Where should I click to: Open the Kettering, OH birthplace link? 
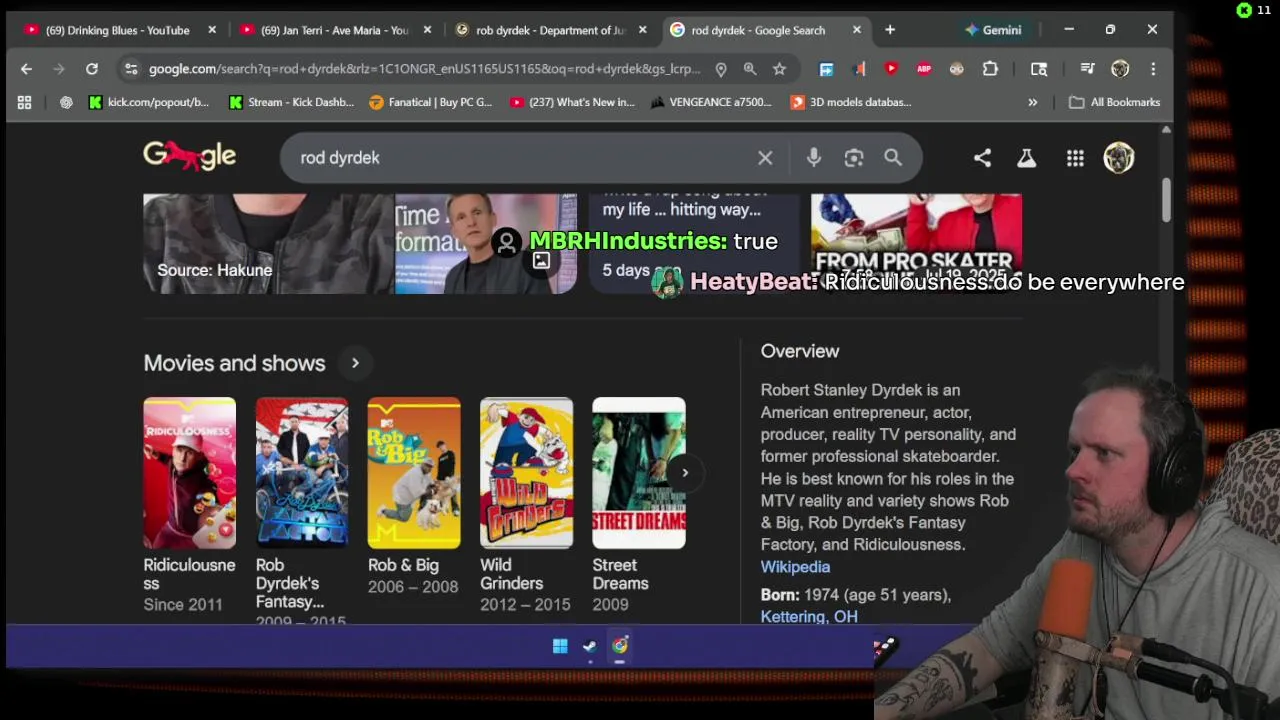coord(809,617)
